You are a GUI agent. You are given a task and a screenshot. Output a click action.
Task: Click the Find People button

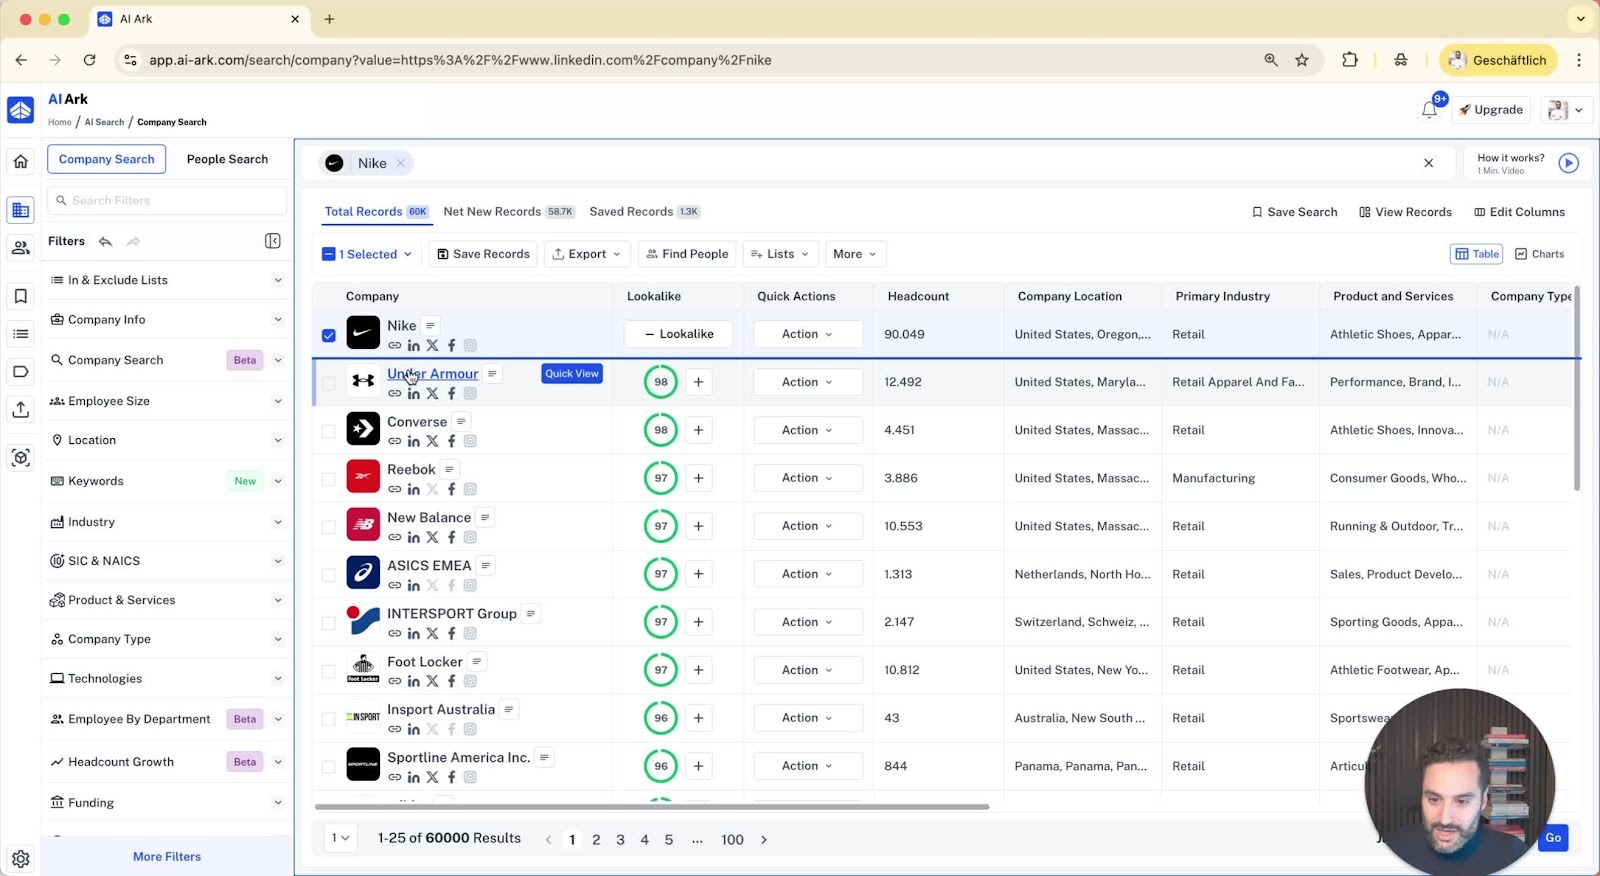pyautogui.click(x=686, y=254)
